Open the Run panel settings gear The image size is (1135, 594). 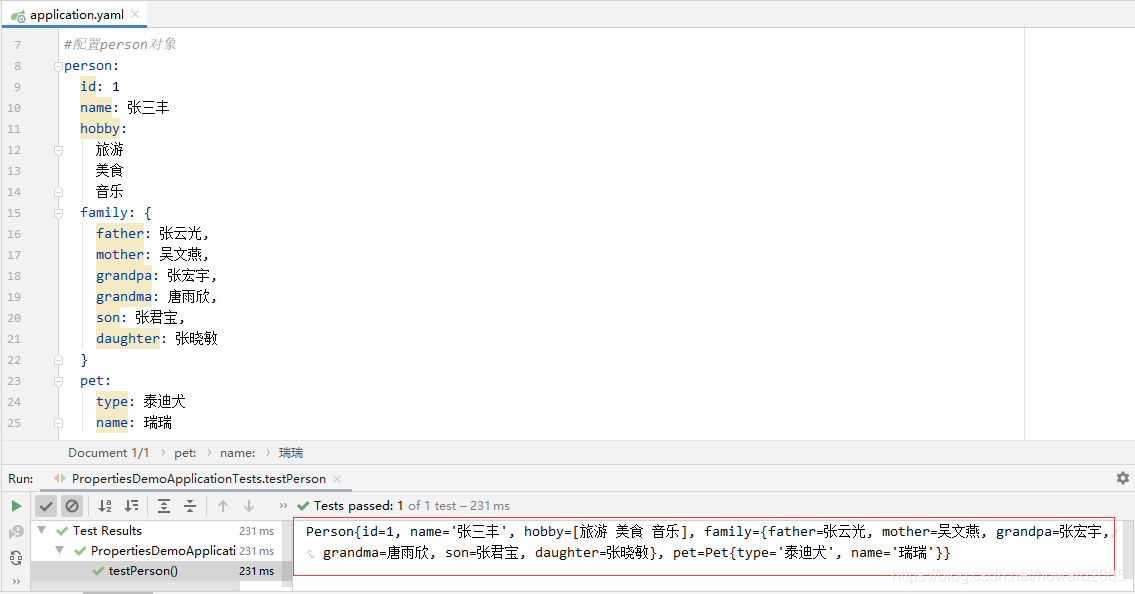coord(1123,479)
